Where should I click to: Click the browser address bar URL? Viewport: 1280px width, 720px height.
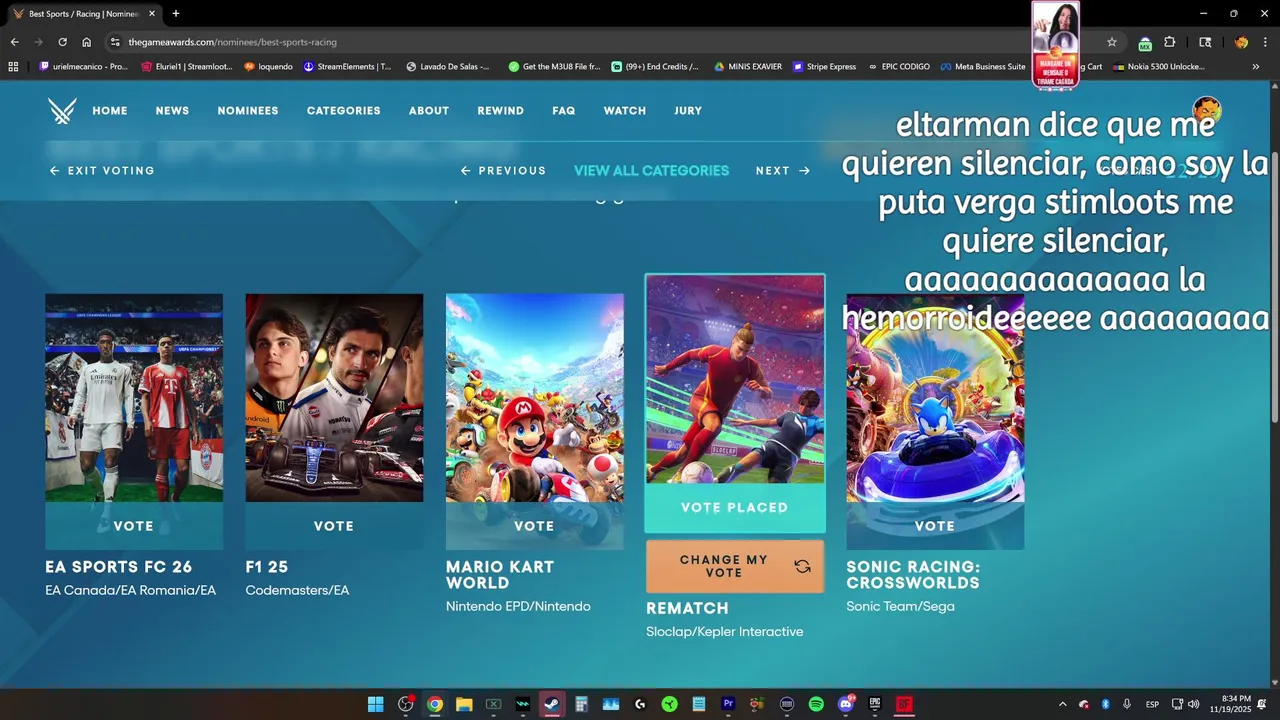pos(232,42)
